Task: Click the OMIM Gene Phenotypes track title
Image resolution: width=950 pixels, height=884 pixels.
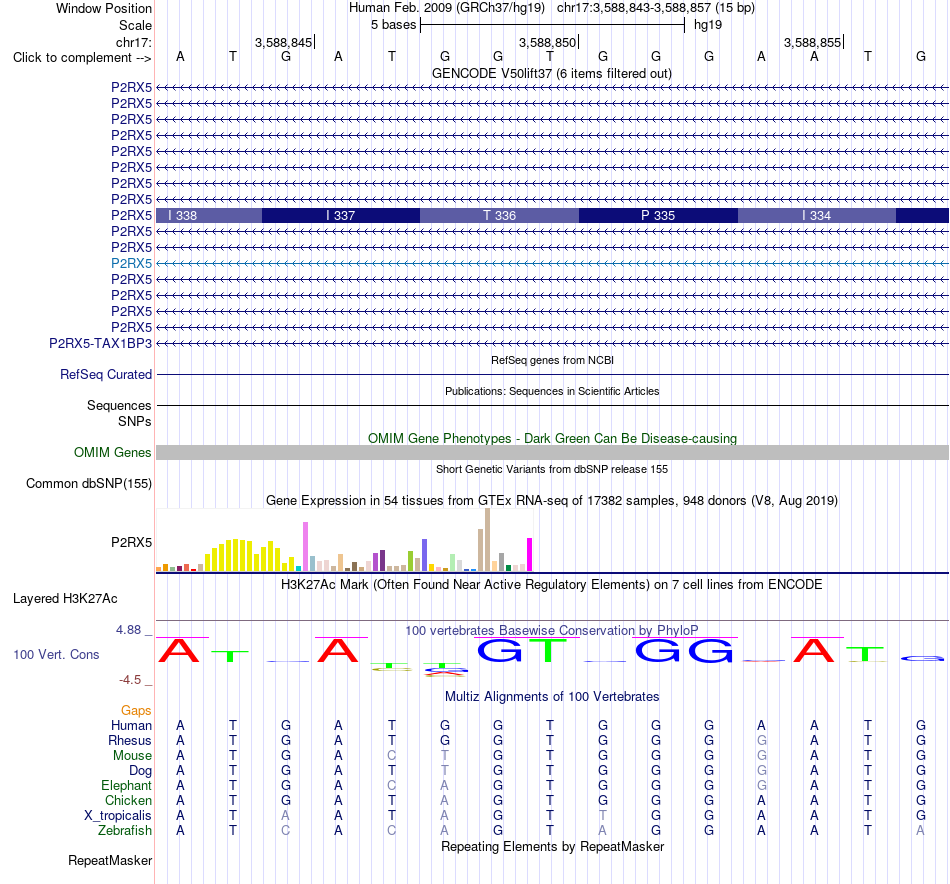Action: [x=553, y=438]
